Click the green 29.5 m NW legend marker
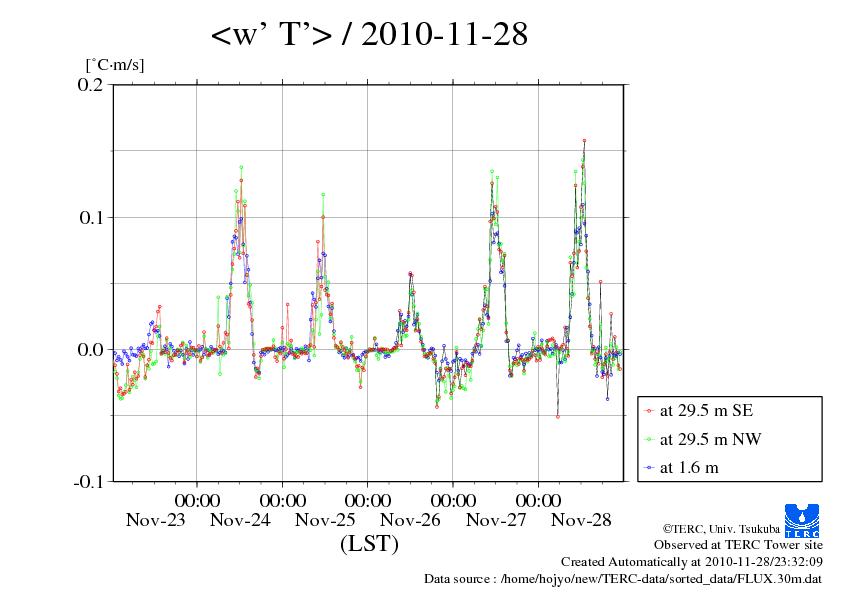The width and height of the screenshot is (842, 595). click(x=649, y=439)
